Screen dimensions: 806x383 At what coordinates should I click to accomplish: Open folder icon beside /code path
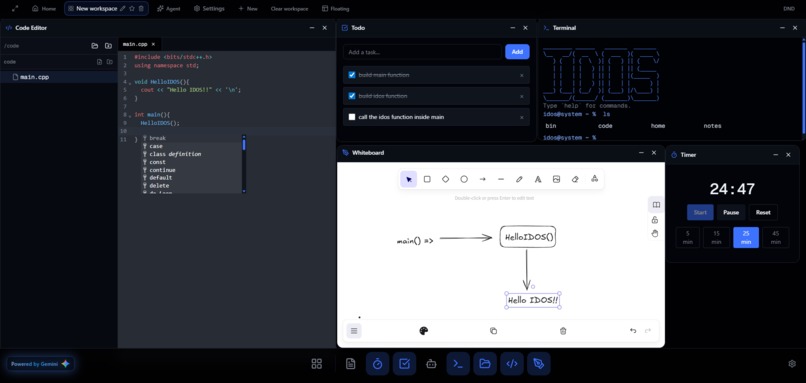coord(95,46)
